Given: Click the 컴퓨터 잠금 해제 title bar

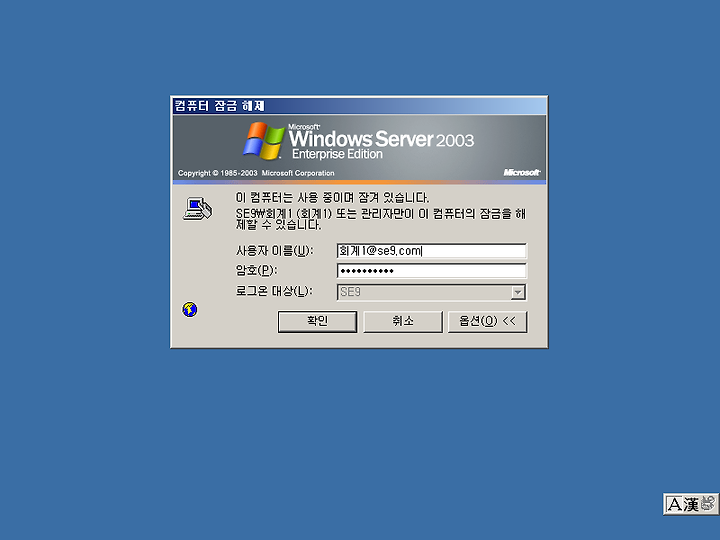Looking at the screenshot, I should (359, 106).
